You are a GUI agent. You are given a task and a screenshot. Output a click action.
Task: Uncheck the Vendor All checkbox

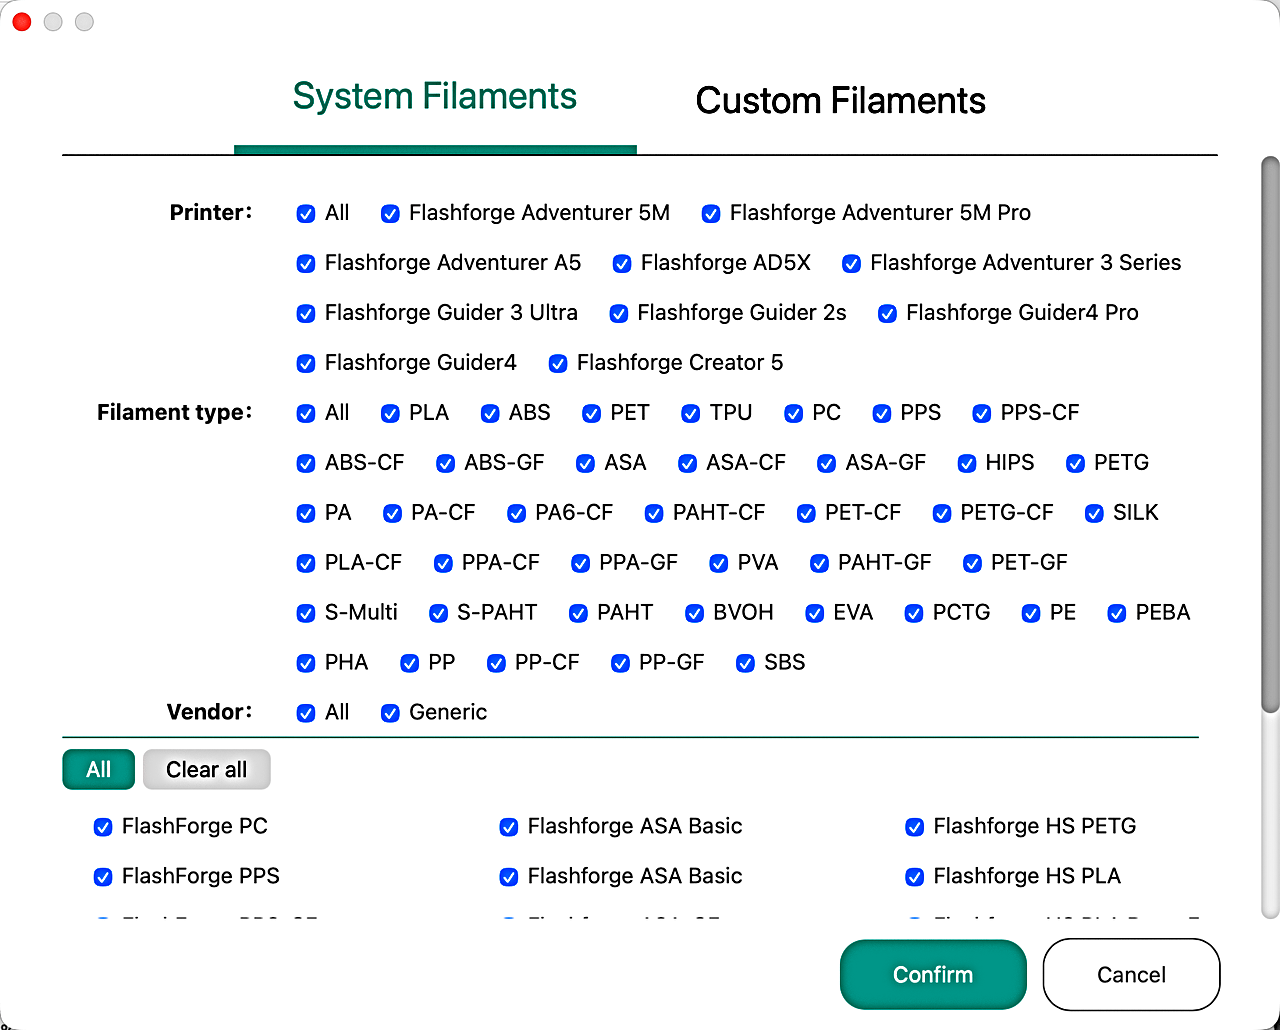point(306,713)
